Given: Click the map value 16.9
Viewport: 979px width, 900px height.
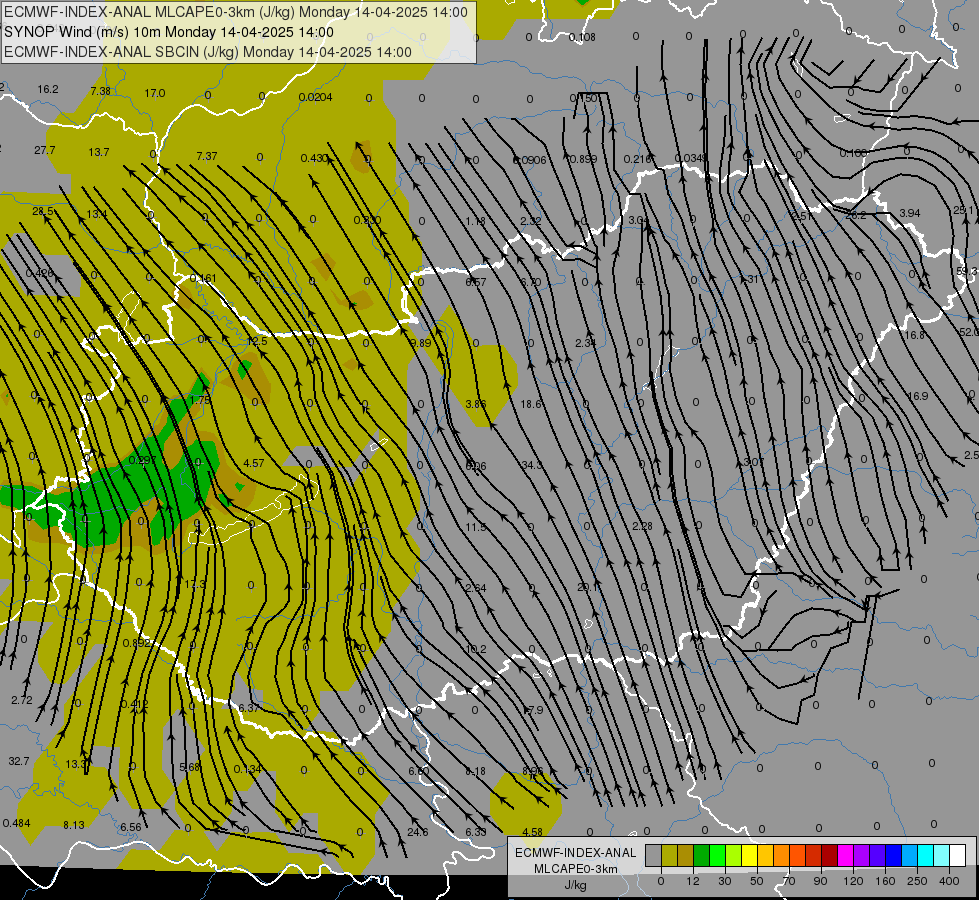Looking at the screenshot, I should point(917,396).
